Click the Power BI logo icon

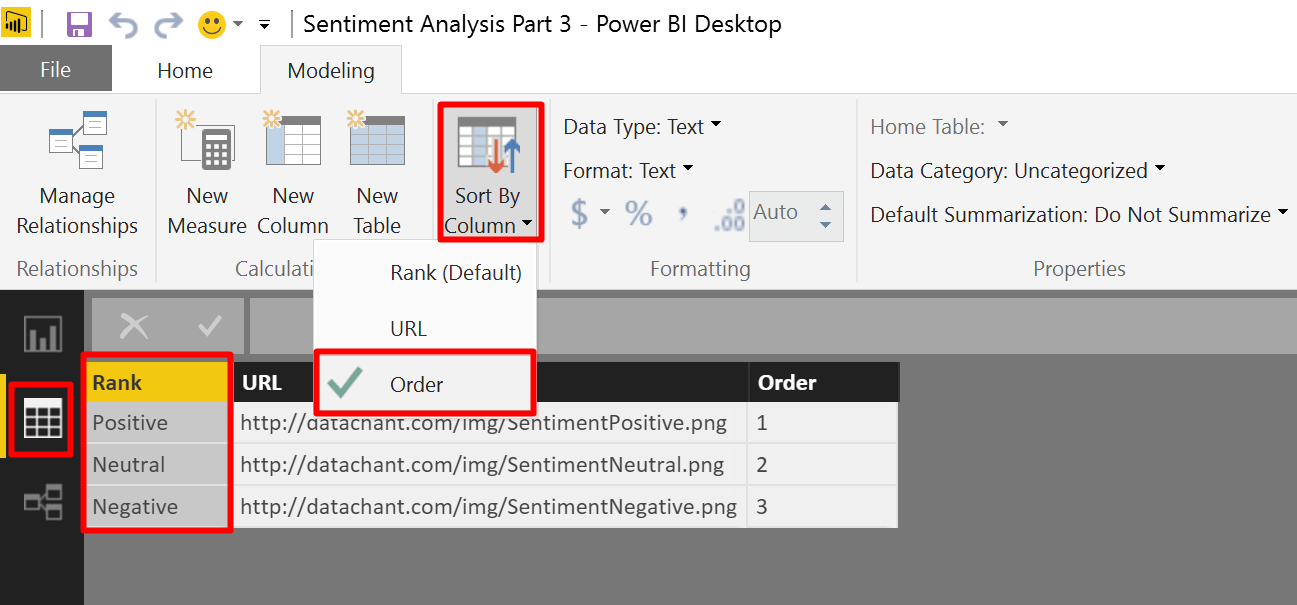point(17,24)
